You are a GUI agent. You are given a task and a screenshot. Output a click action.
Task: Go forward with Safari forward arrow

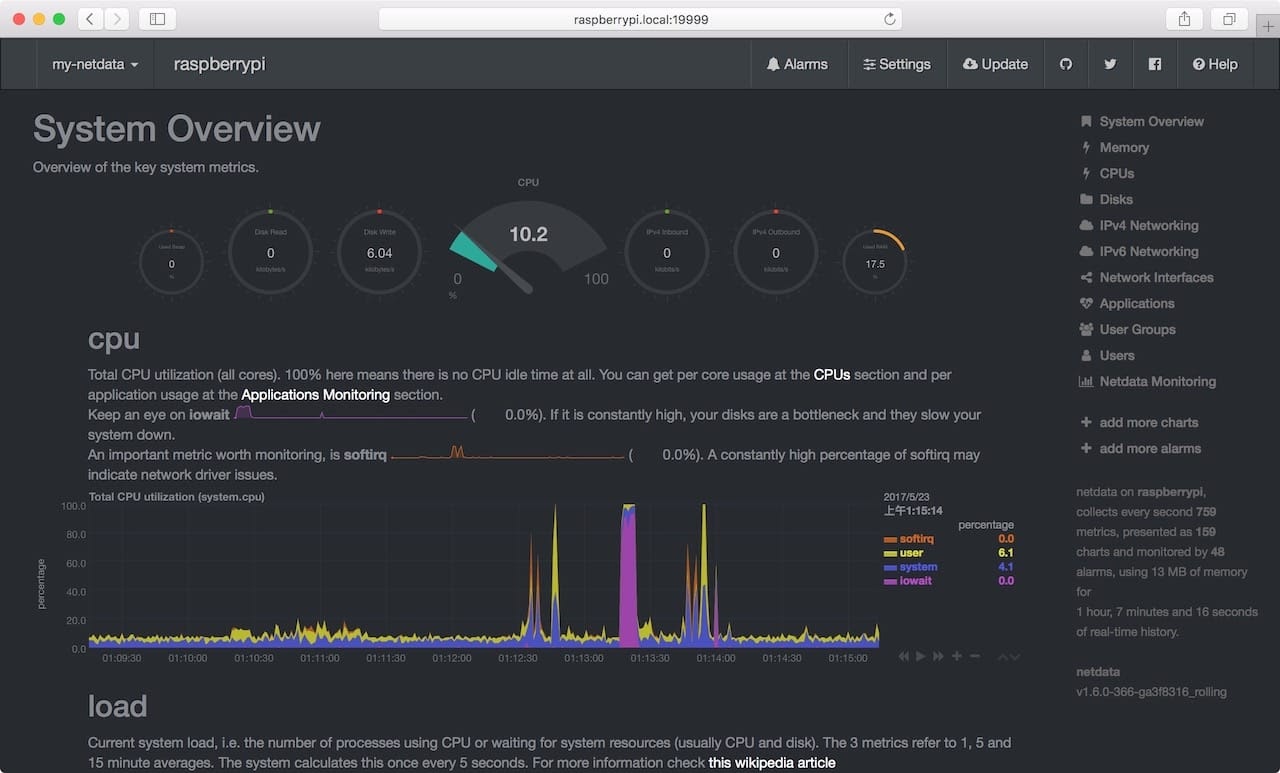coord(117,18)
